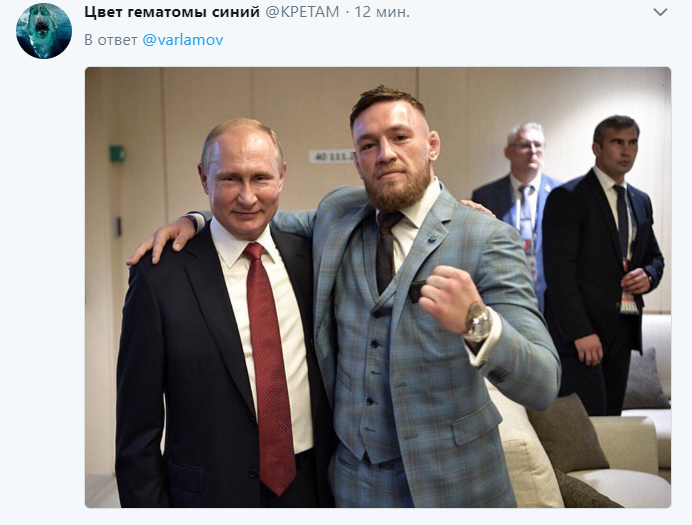Open the tweet author's round avatar

(x=44, y=31)
